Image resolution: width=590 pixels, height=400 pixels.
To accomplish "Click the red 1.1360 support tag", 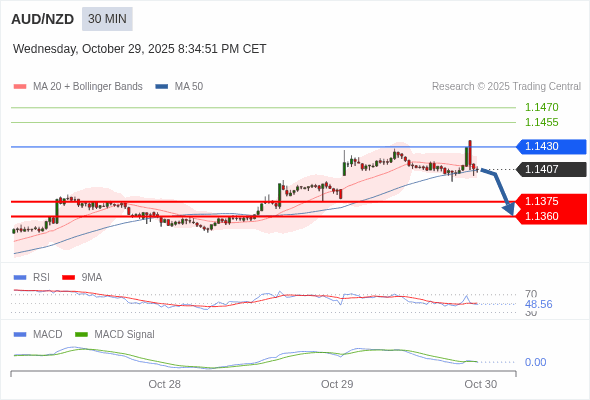I will [551, 216].
